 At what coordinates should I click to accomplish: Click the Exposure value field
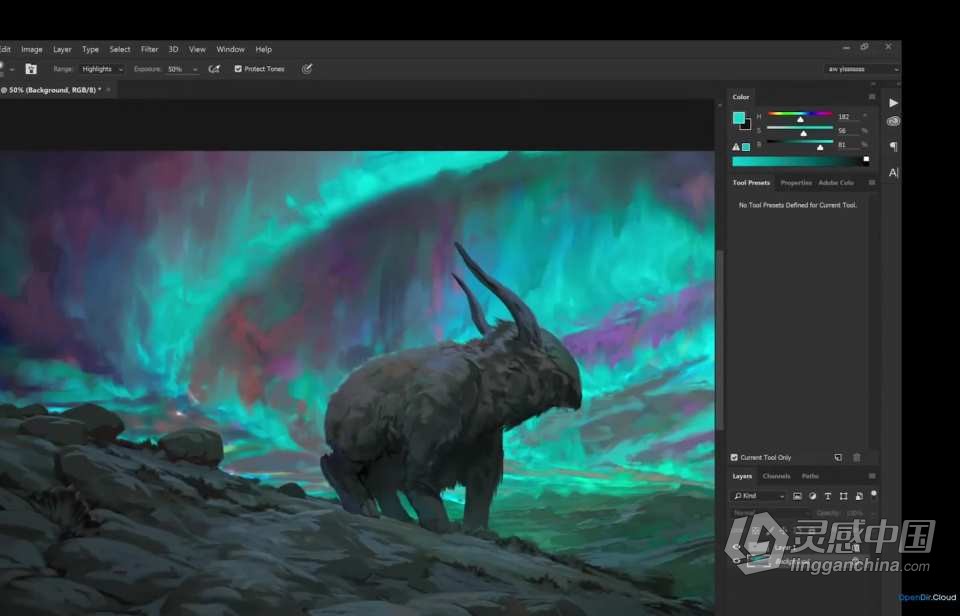click(x=177, y=69)
